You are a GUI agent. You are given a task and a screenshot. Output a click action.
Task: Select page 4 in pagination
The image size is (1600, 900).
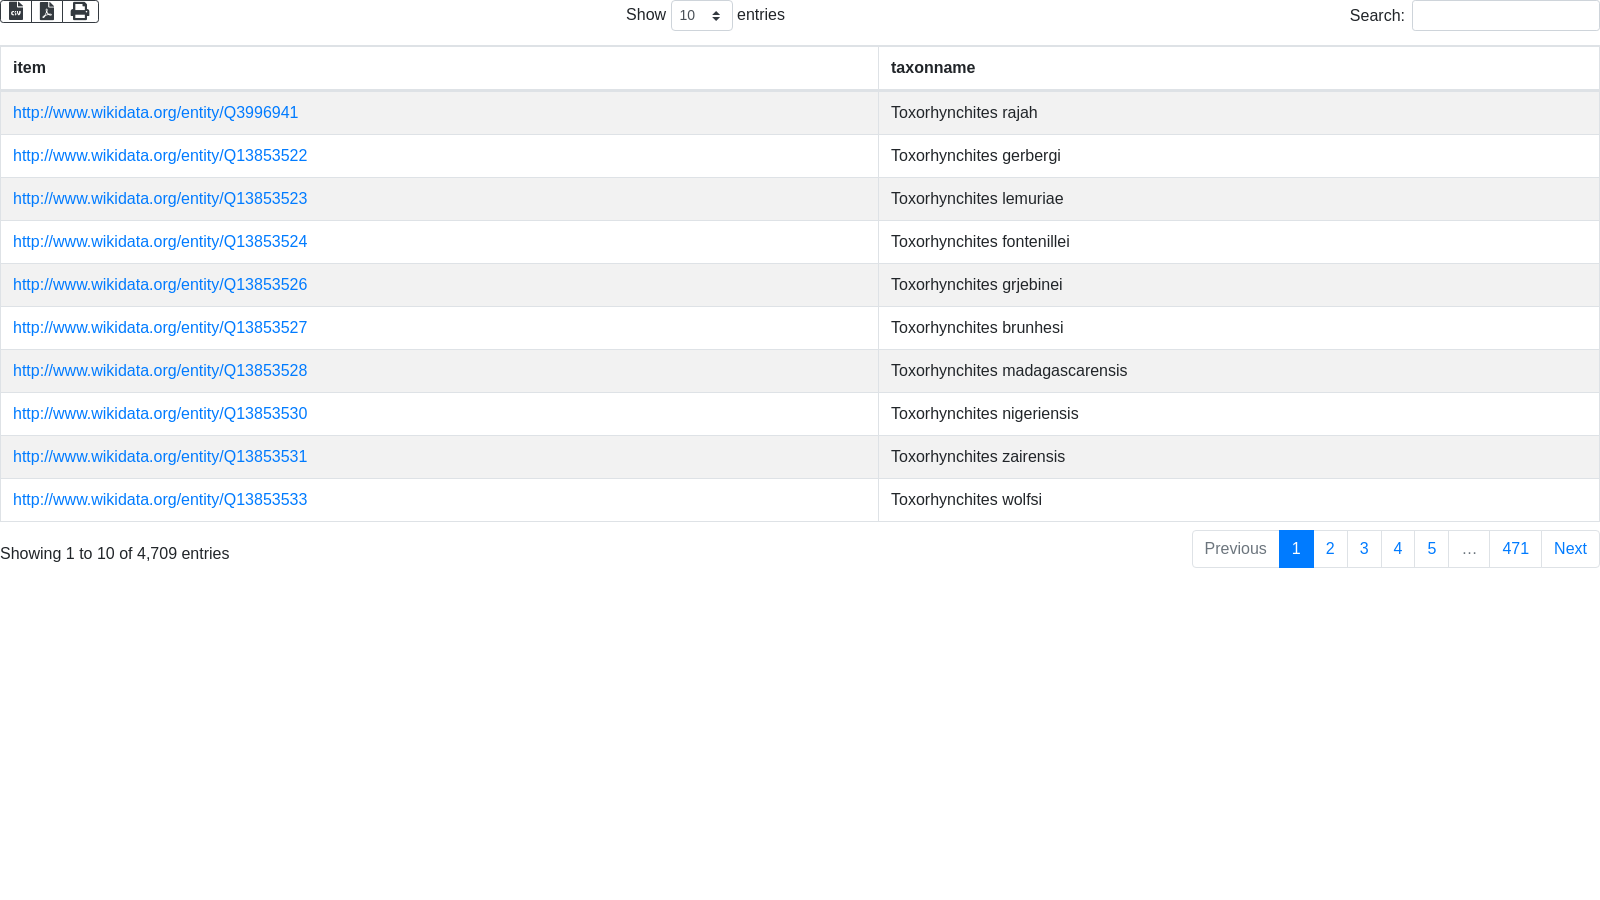click(1398, 549)
